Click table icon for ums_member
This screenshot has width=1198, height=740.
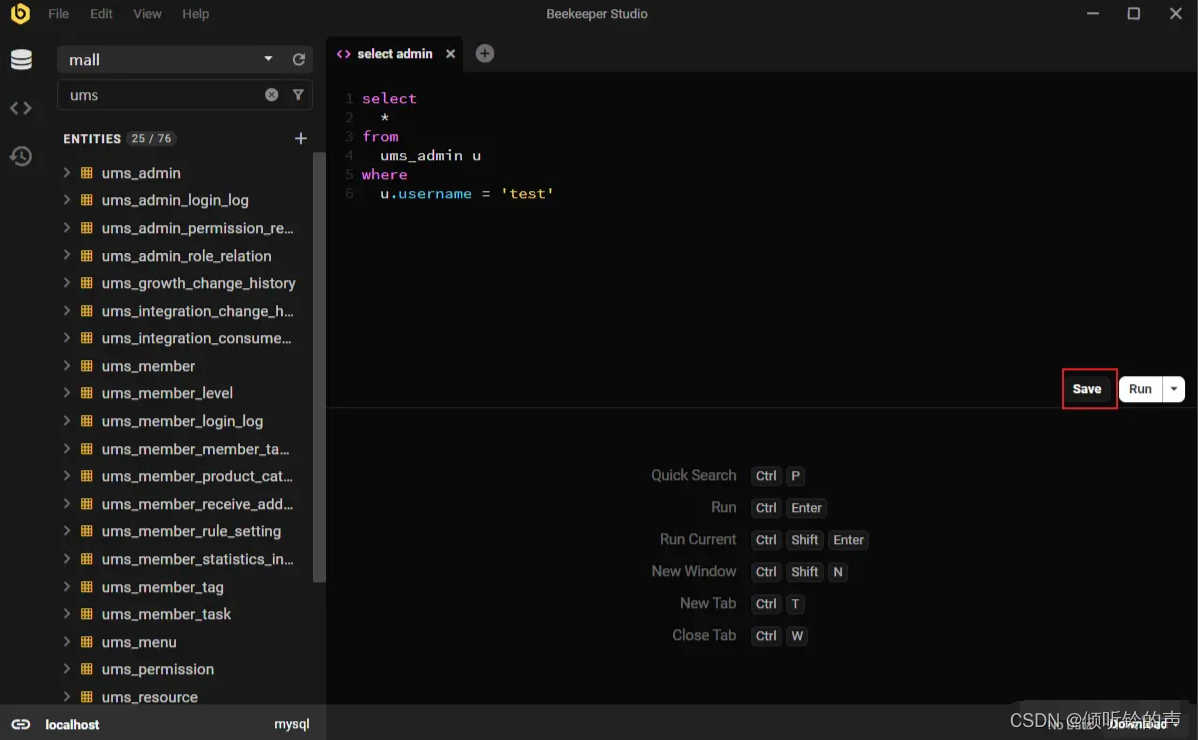86,366
